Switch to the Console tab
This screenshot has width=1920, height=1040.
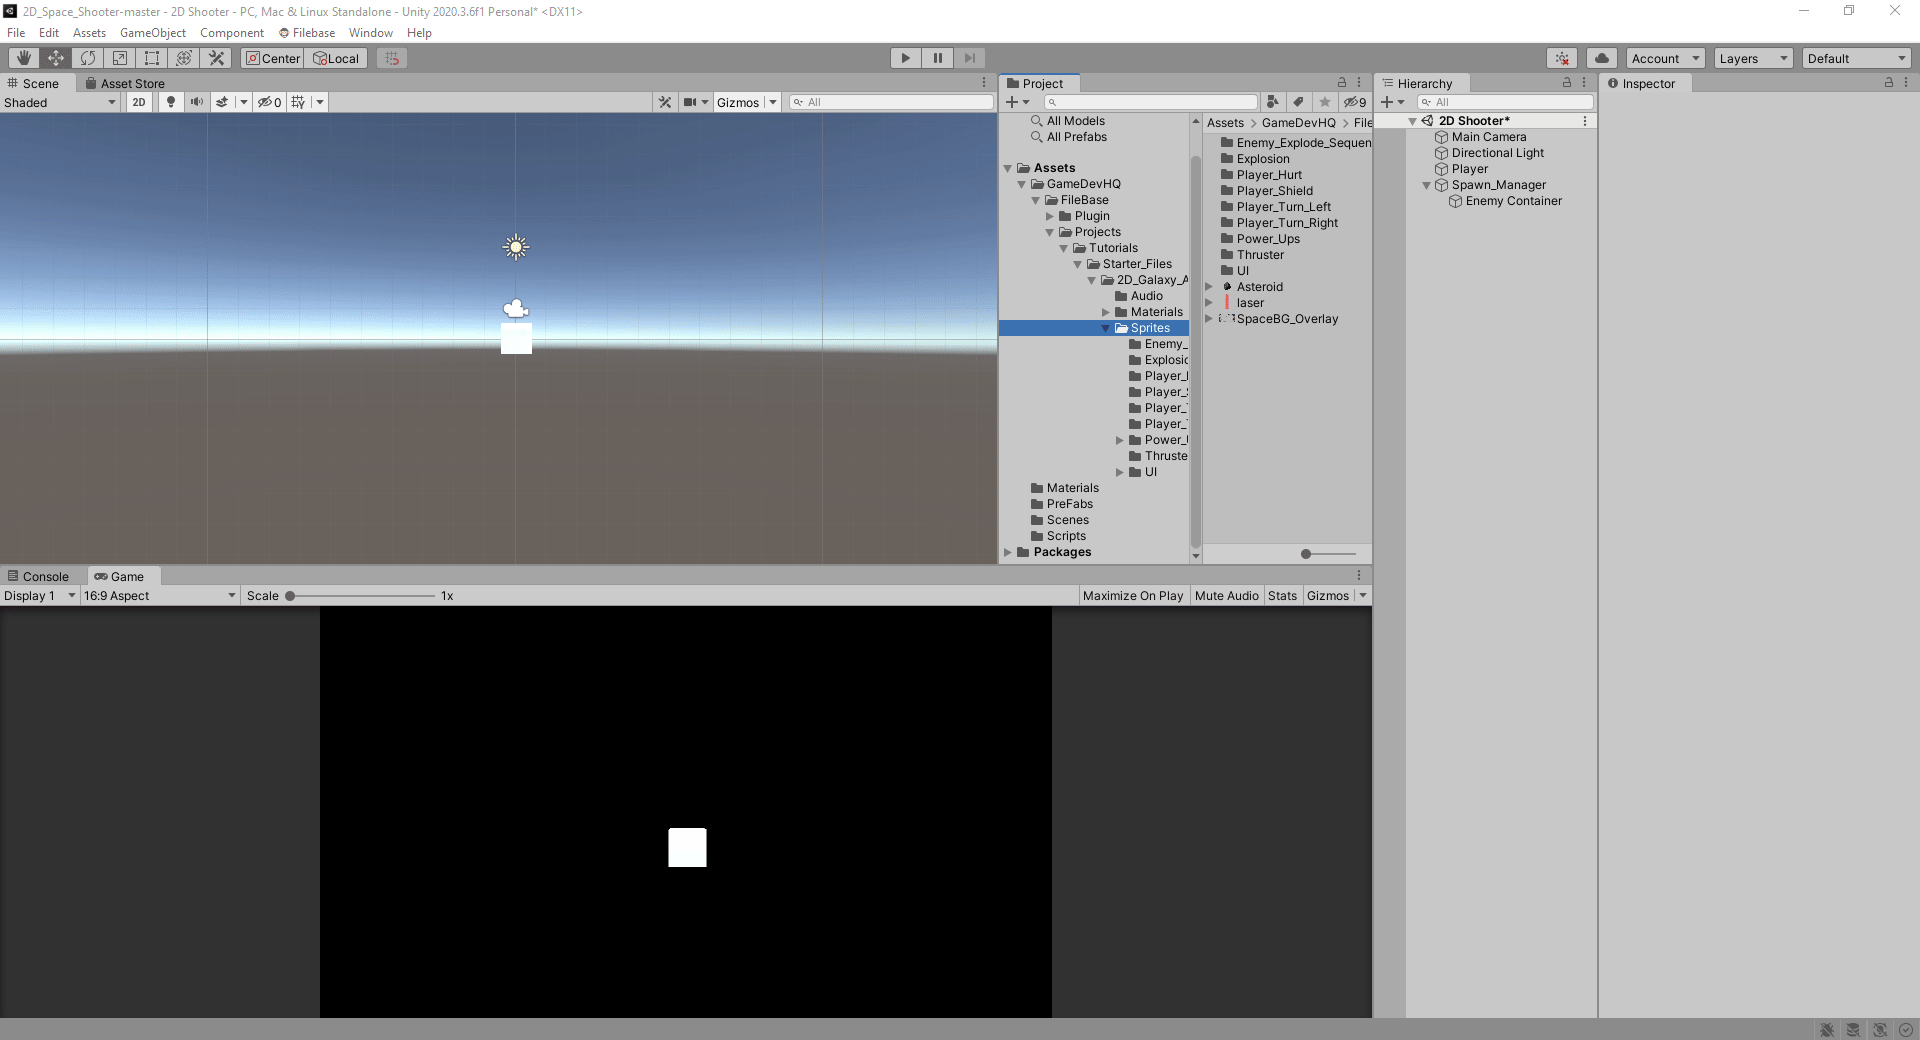(x=40, y=576)
